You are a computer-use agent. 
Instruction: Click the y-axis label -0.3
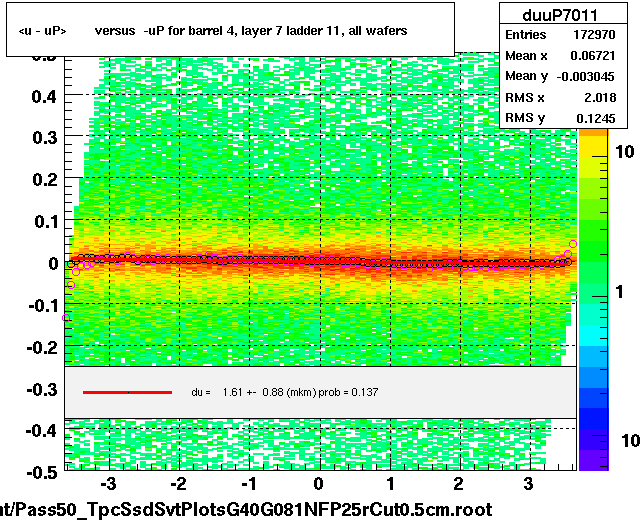42,390
